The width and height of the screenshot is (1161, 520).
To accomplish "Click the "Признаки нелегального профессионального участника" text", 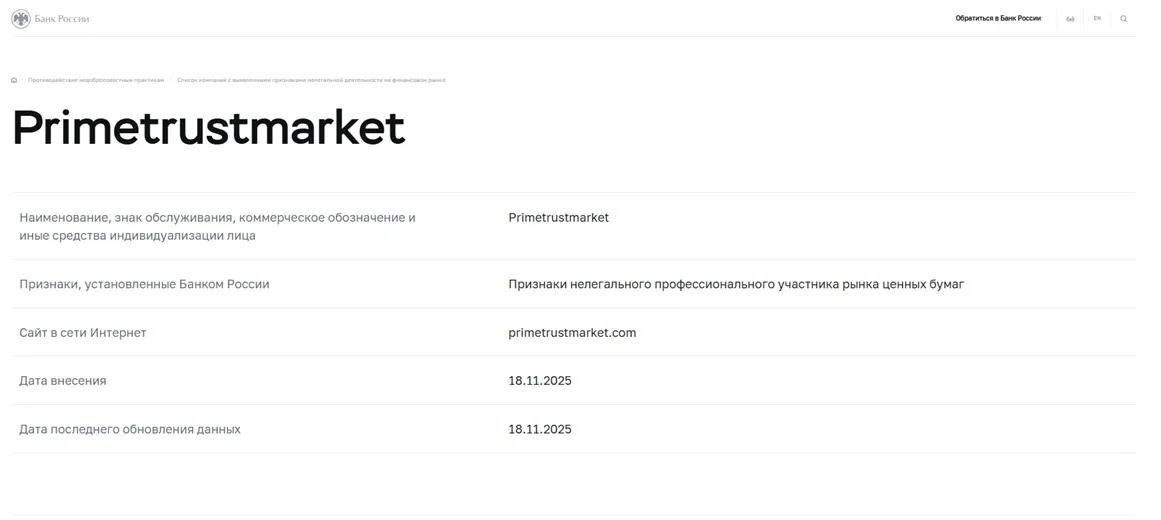I will (736, 285).
